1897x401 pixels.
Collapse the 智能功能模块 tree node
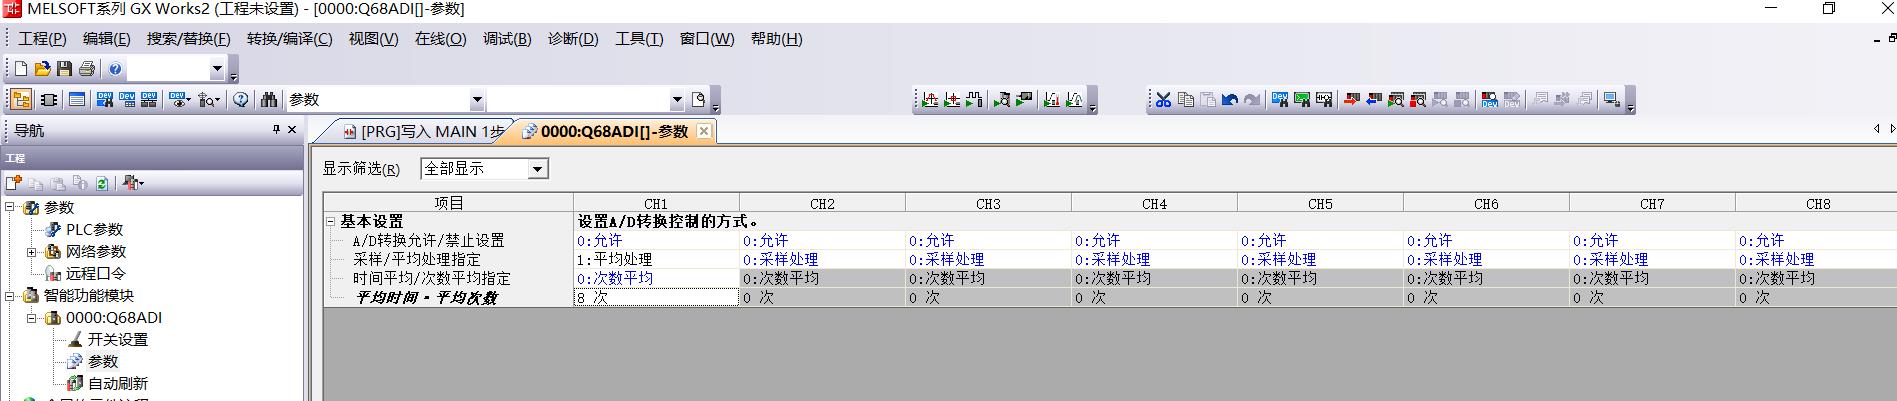(x=10, y=296)
